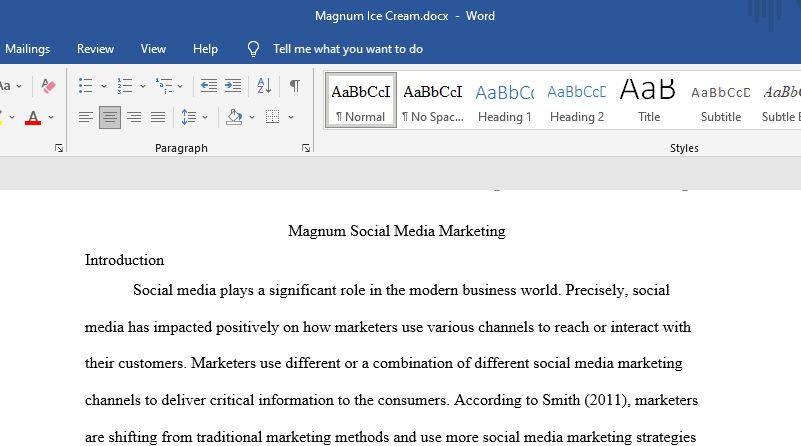The width and height of the screenshot is (801, 446).
Task: Align text right
Action: tap(134, 118)
